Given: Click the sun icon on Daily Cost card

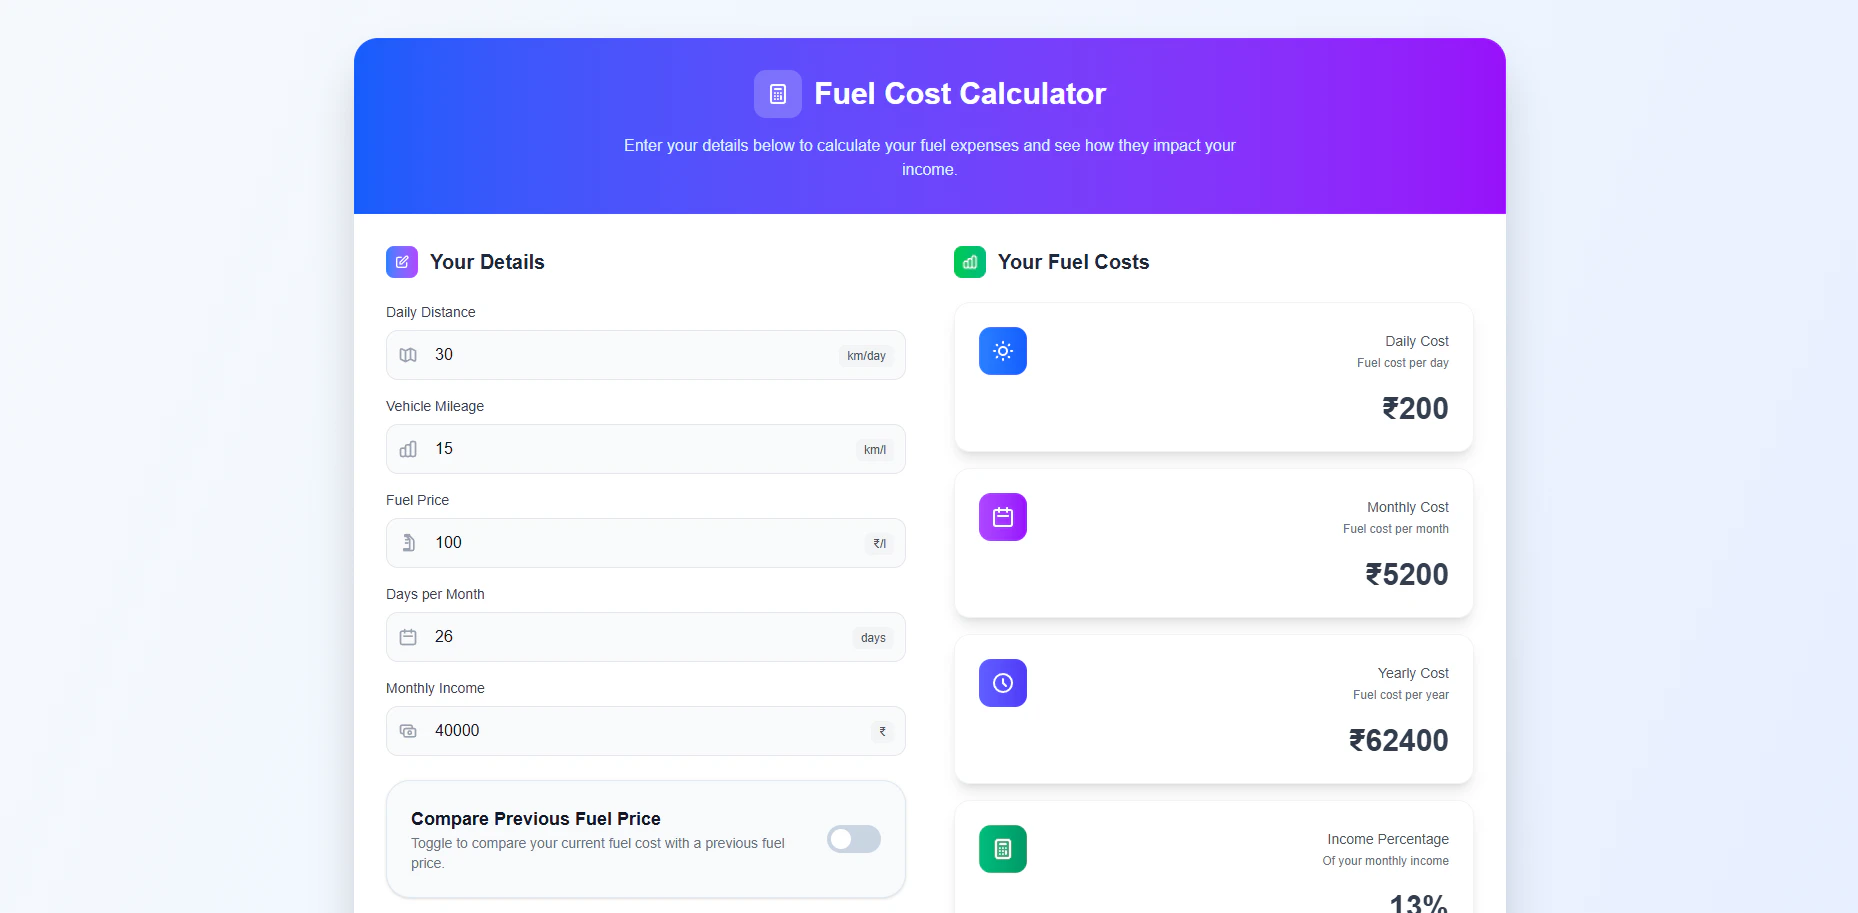Looking at the screenshot, I should [1002, 351].
